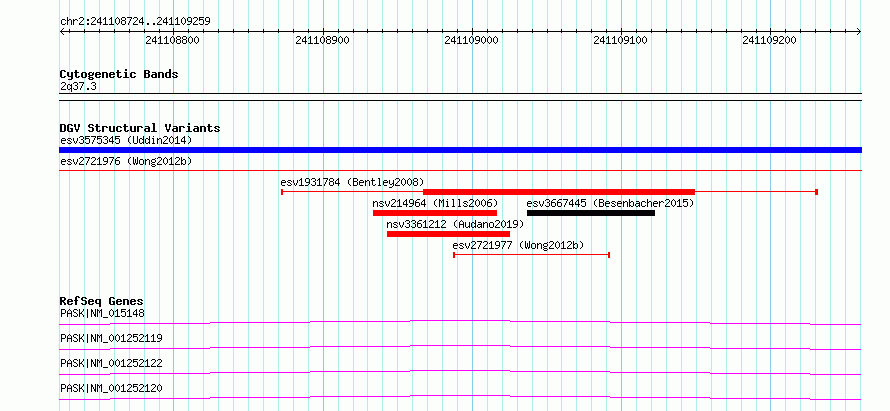Viewport: 890px width, 411px height.
Task: Open the PASK|NM_001252120 gene label
Action: click(111, 388)
